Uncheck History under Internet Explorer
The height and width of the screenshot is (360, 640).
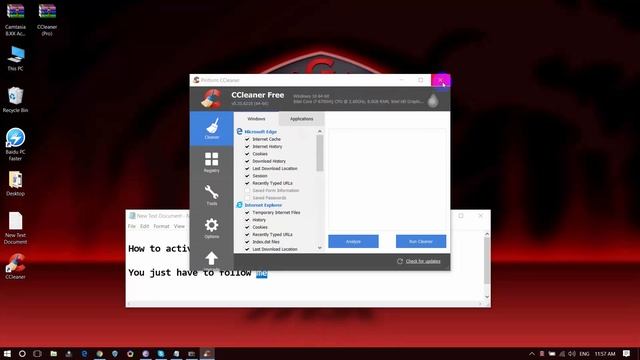click(247, 220)
